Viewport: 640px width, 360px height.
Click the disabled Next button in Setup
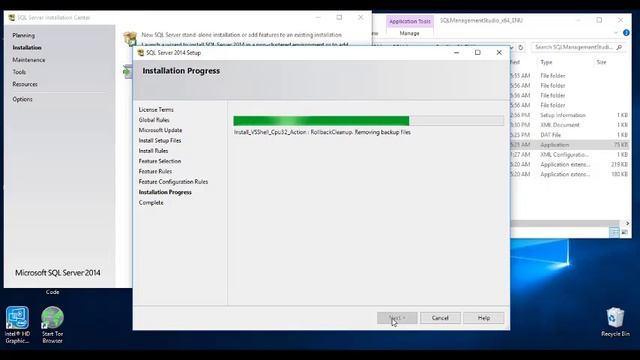(397, 318)
